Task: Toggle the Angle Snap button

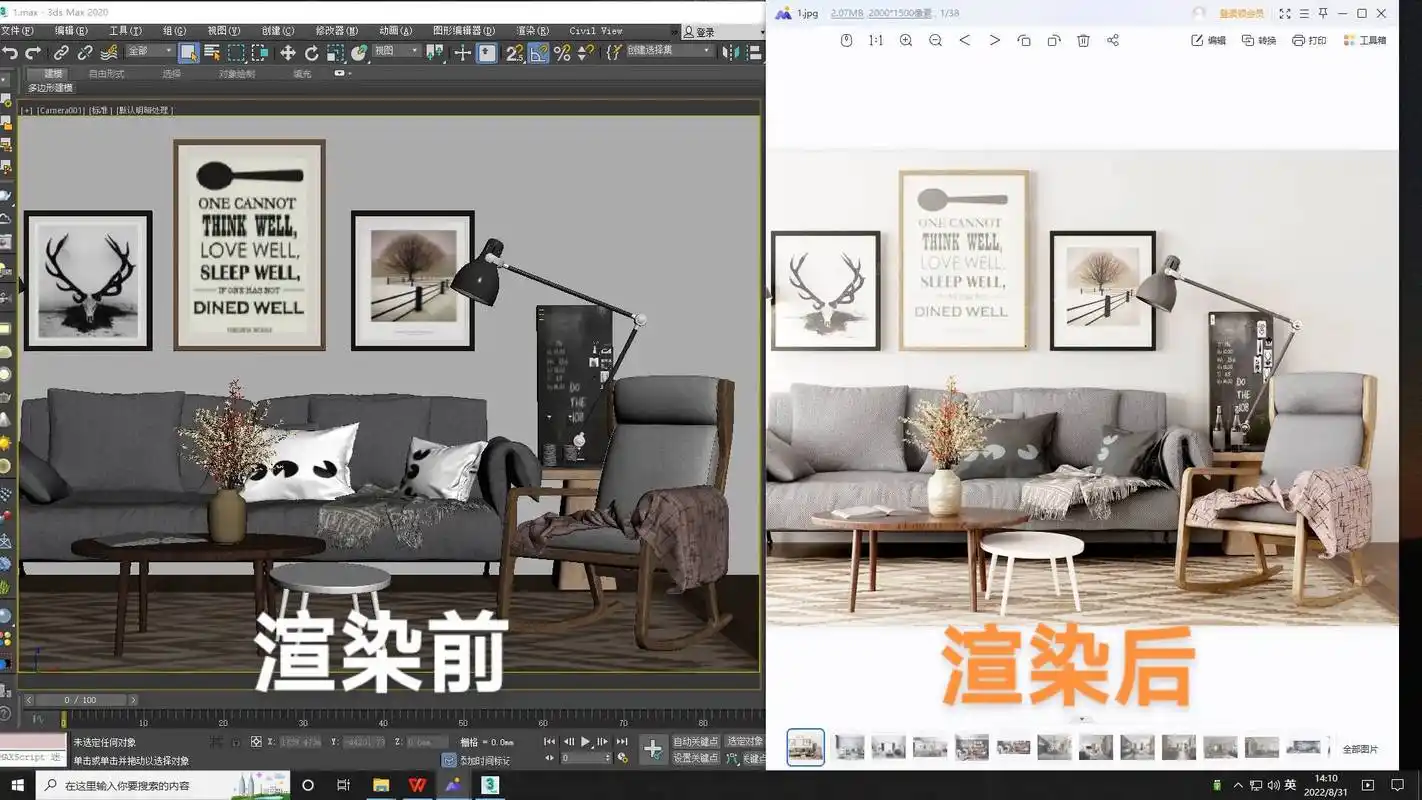Action: coord(539,53)
